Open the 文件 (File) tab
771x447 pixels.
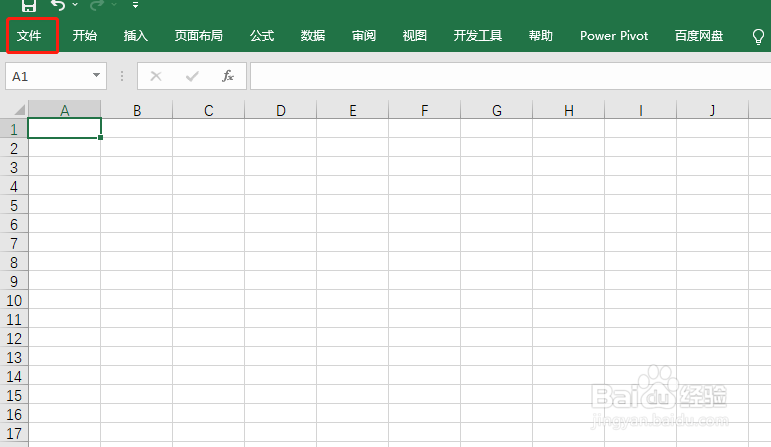click(x=29, y=35)
